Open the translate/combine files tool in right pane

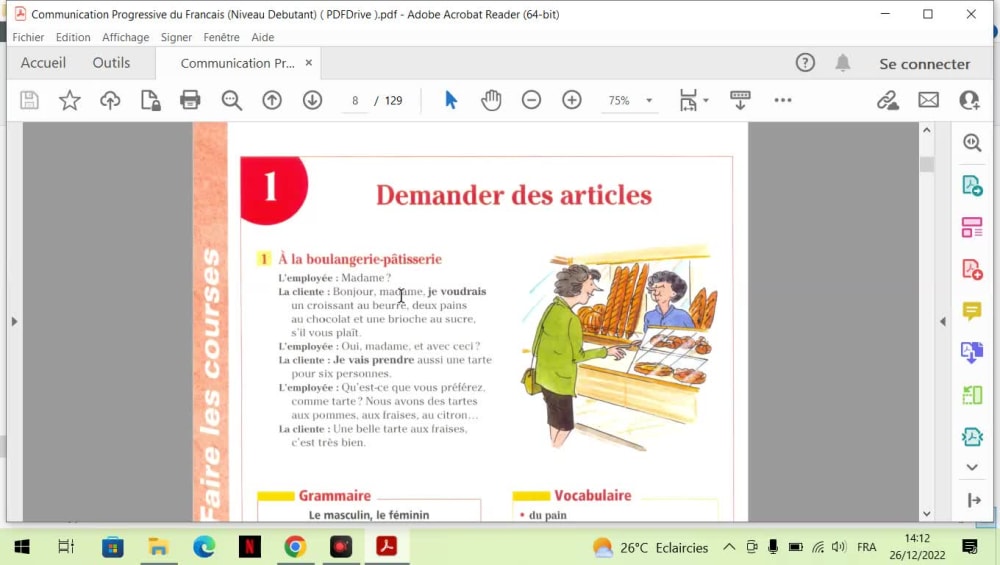972,353
